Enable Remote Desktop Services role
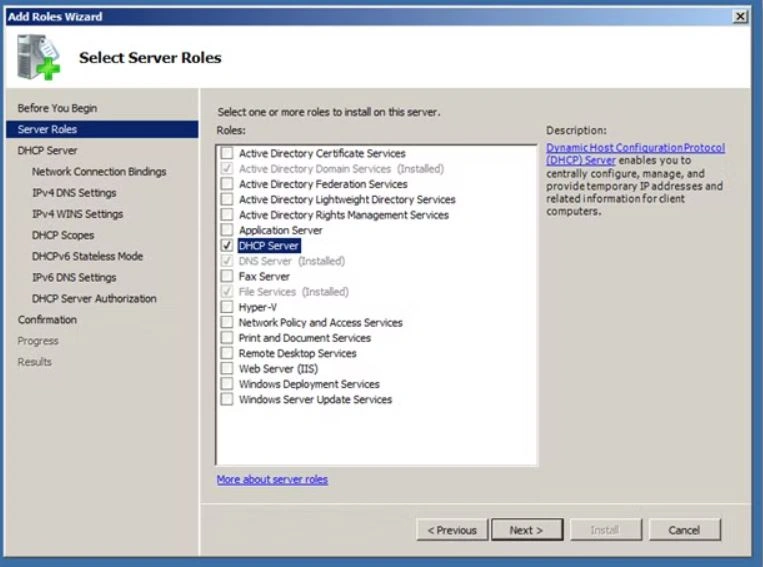Screen dimensions: 763x567 [x=227, y=353]
